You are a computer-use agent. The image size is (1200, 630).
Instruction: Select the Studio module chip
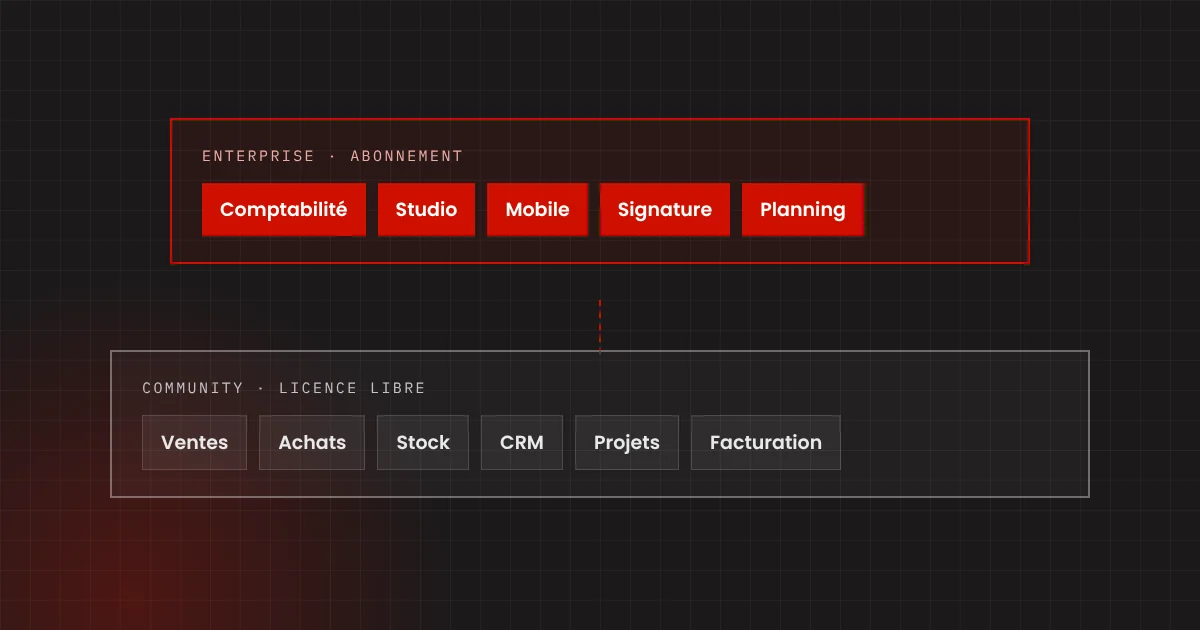[426, 210]
